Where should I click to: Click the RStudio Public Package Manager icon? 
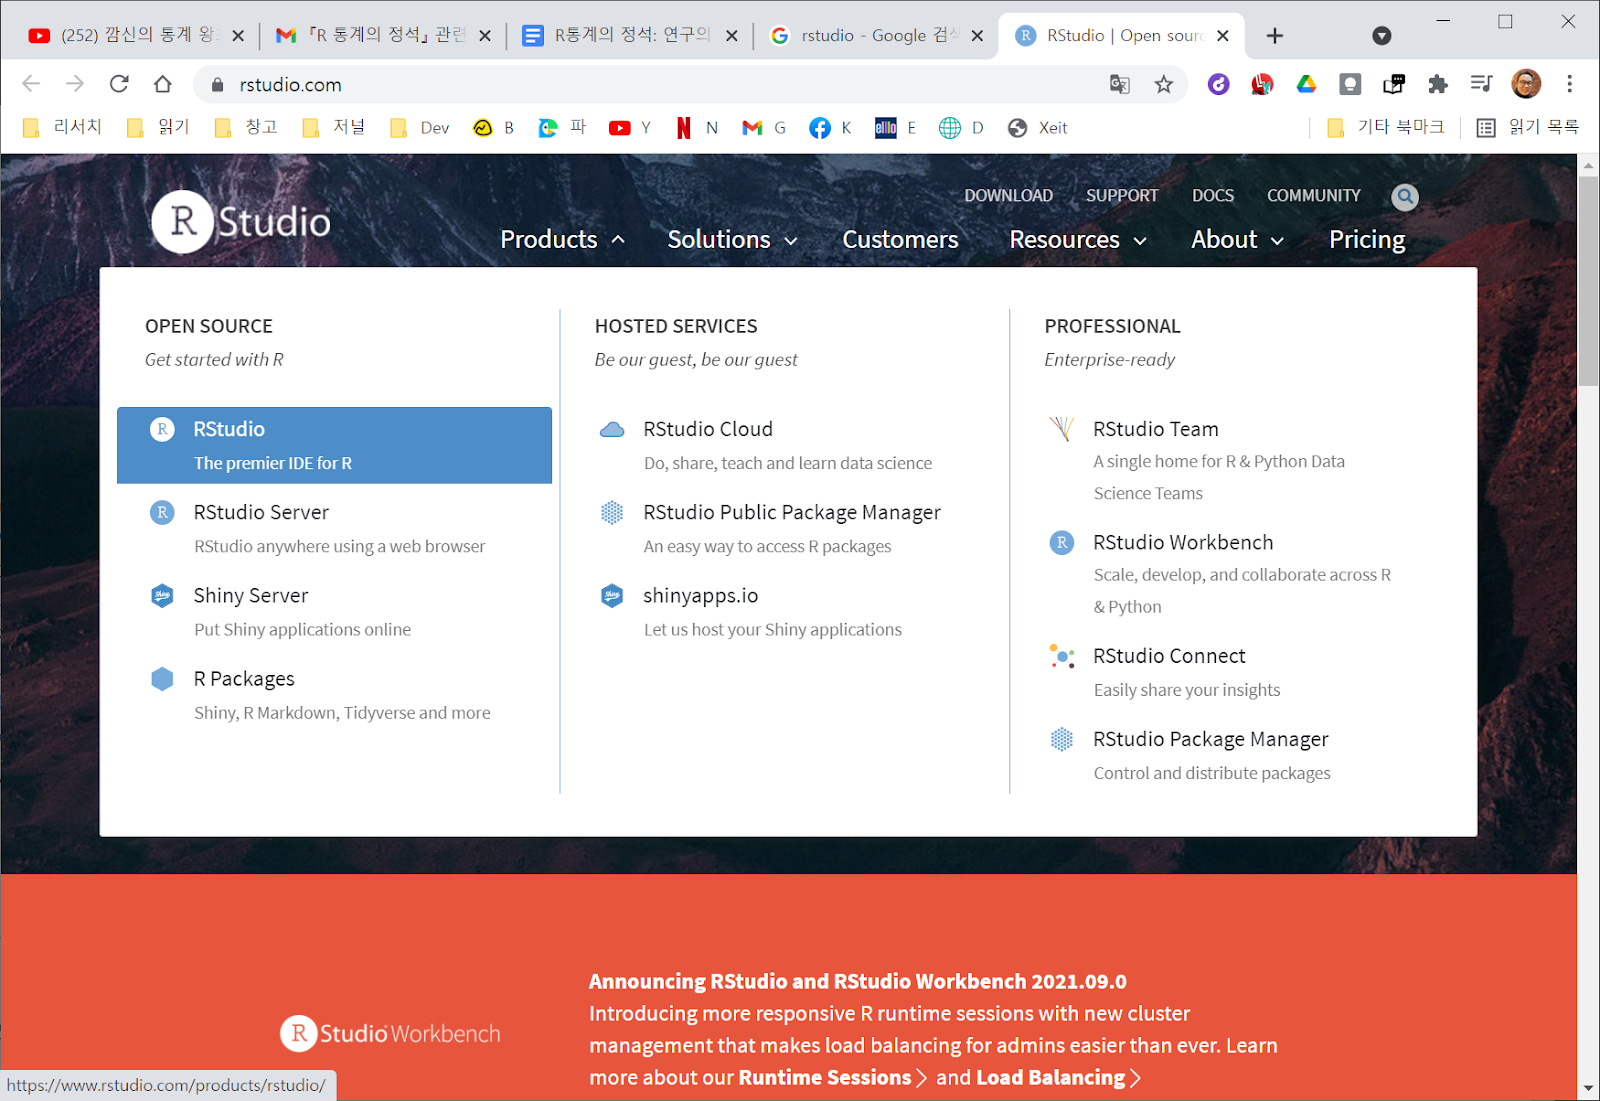pyautogui.click(x=612, y=513)
